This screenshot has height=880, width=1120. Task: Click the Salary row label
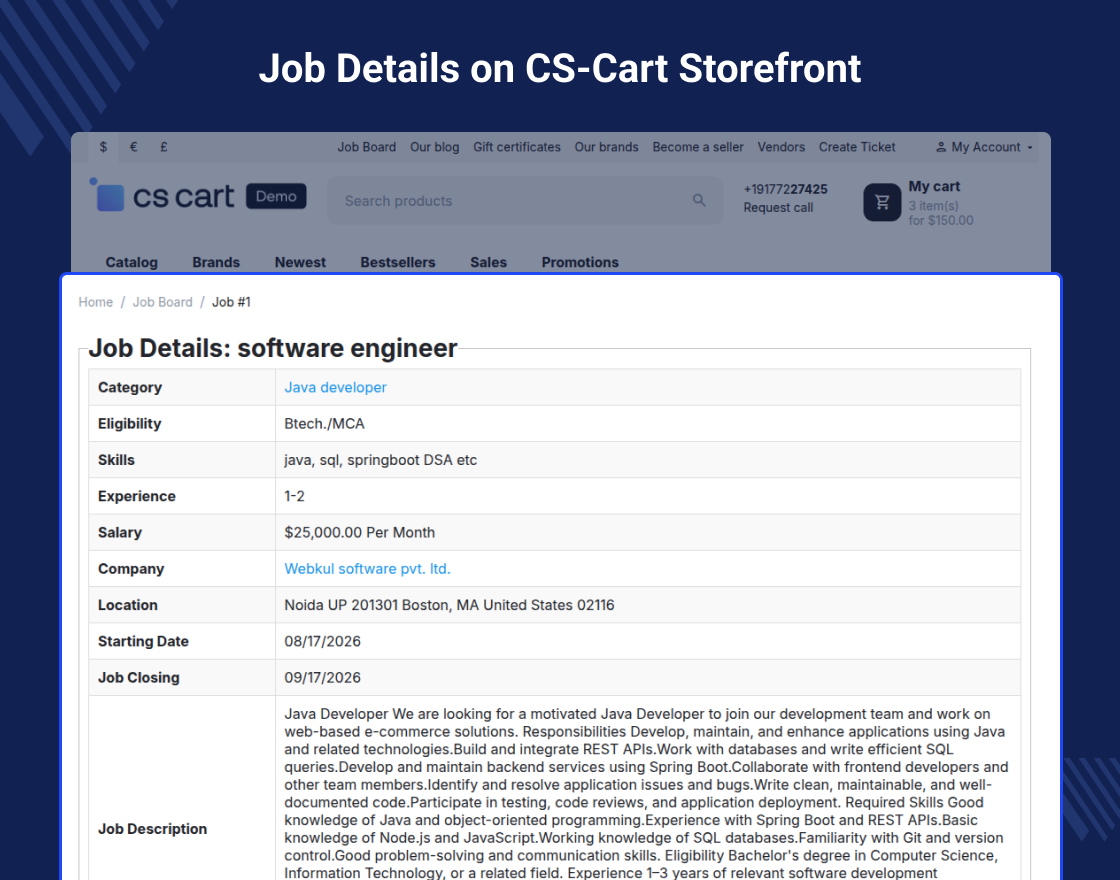tap(120, 533)
